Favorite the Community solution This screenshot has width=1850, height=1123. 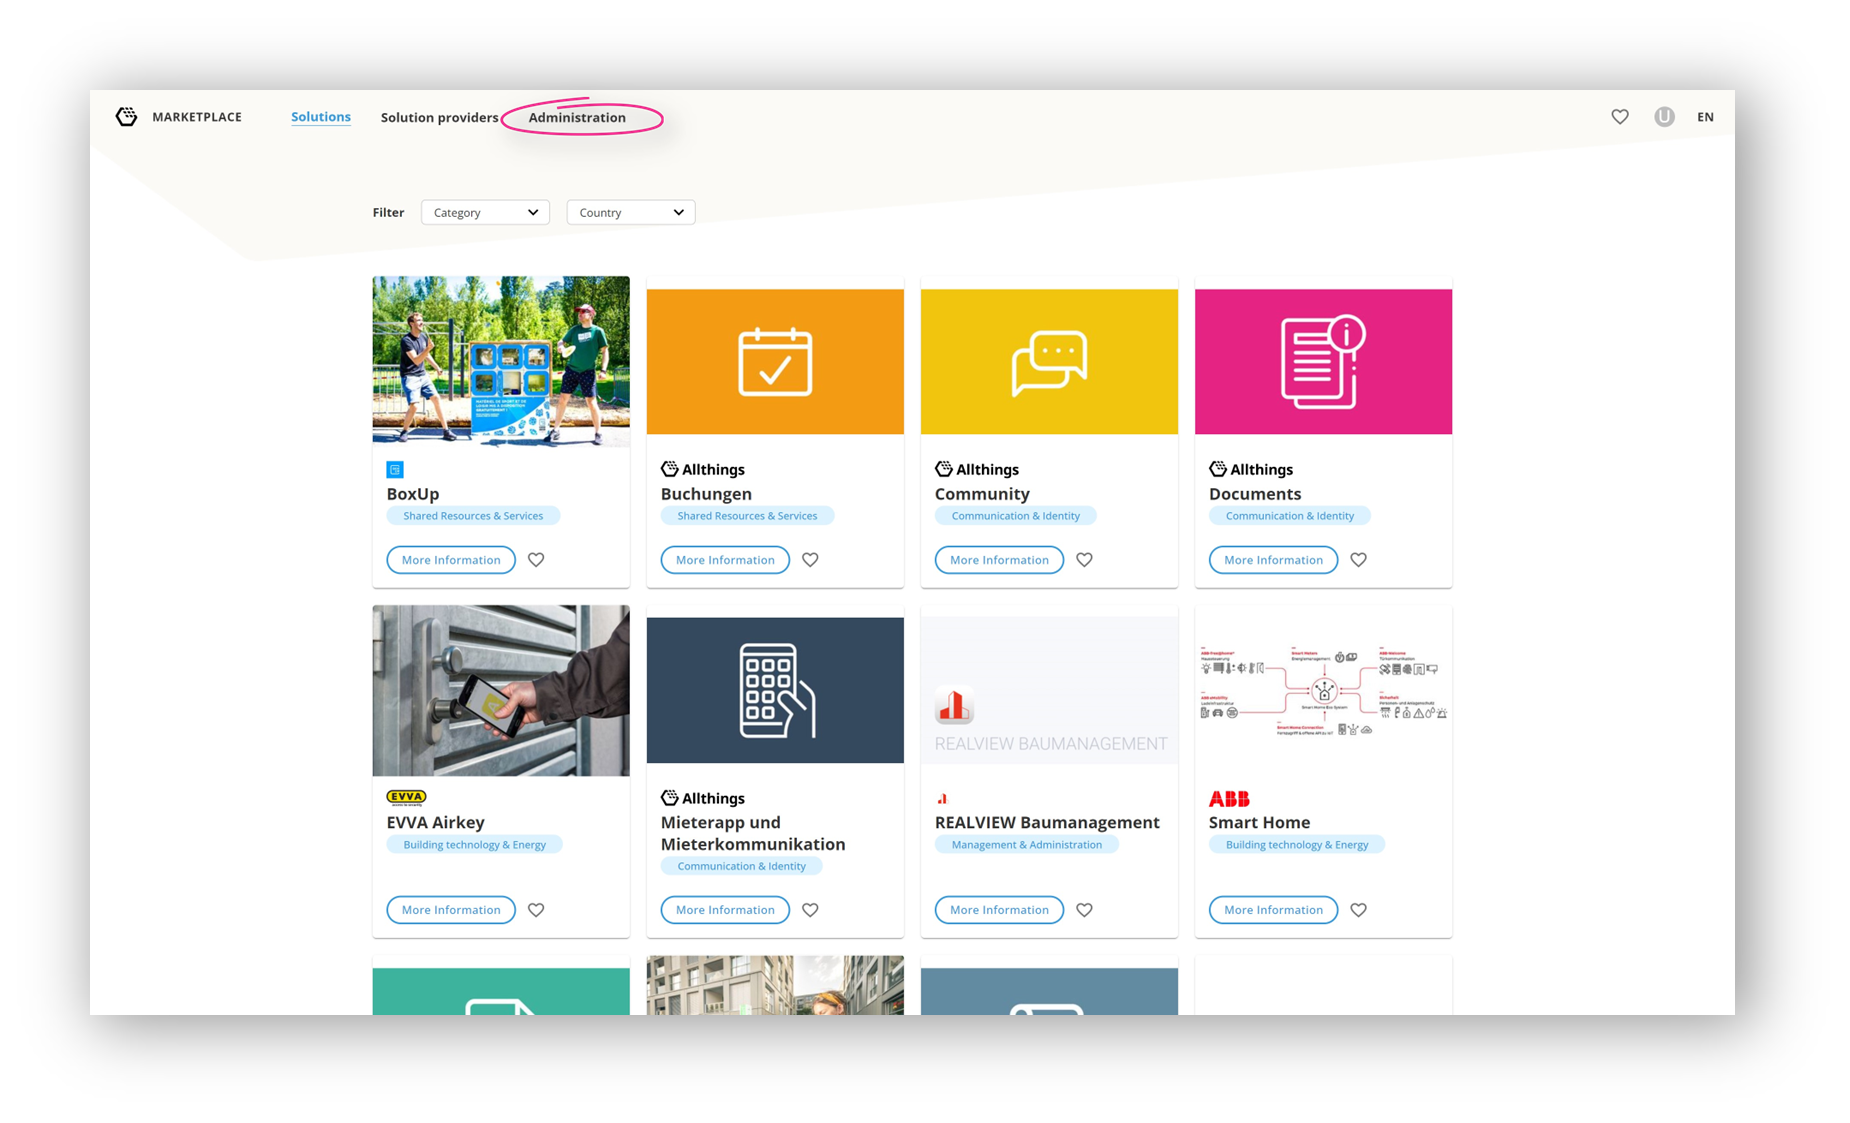[1084, 560]
